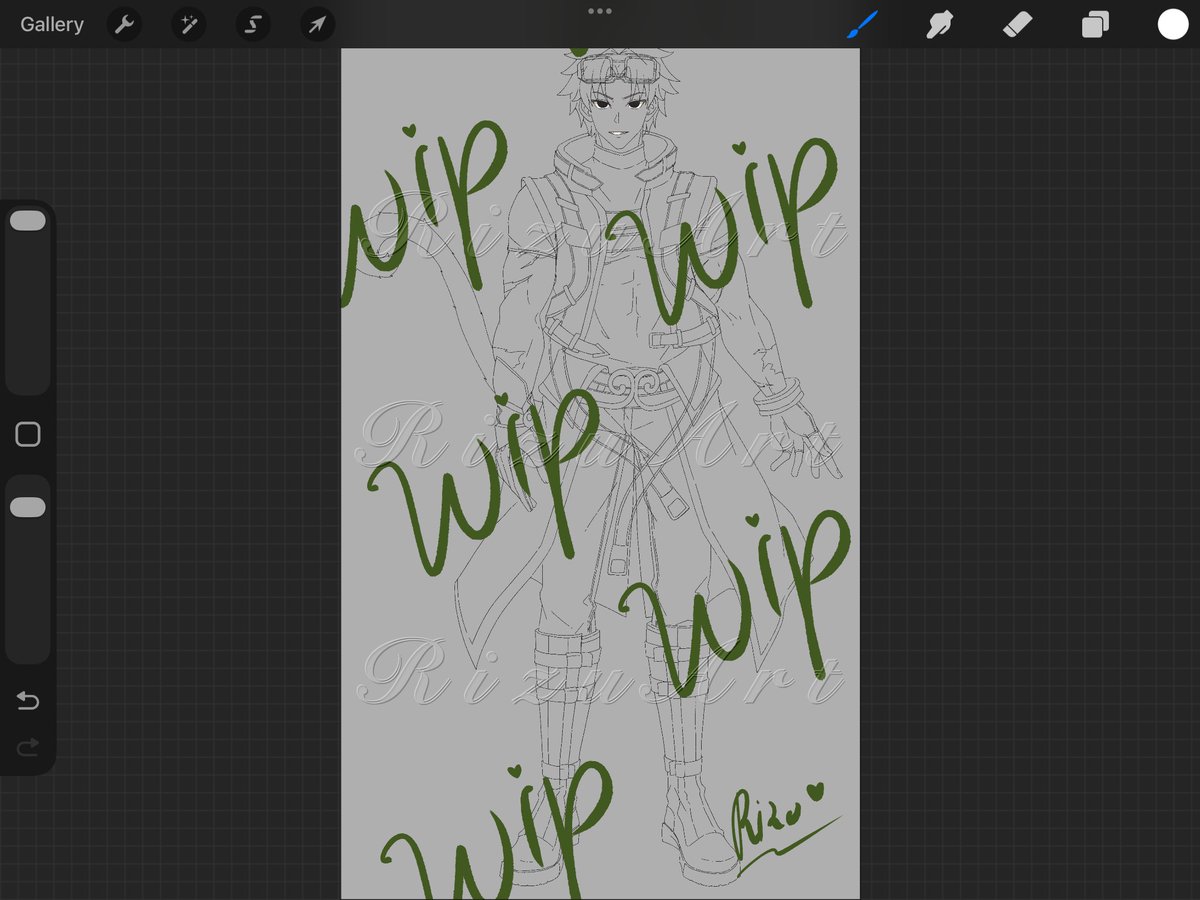Undo the last action
Screen dimensions: 1200x900
pyautogui.click(x=28, y=701)
